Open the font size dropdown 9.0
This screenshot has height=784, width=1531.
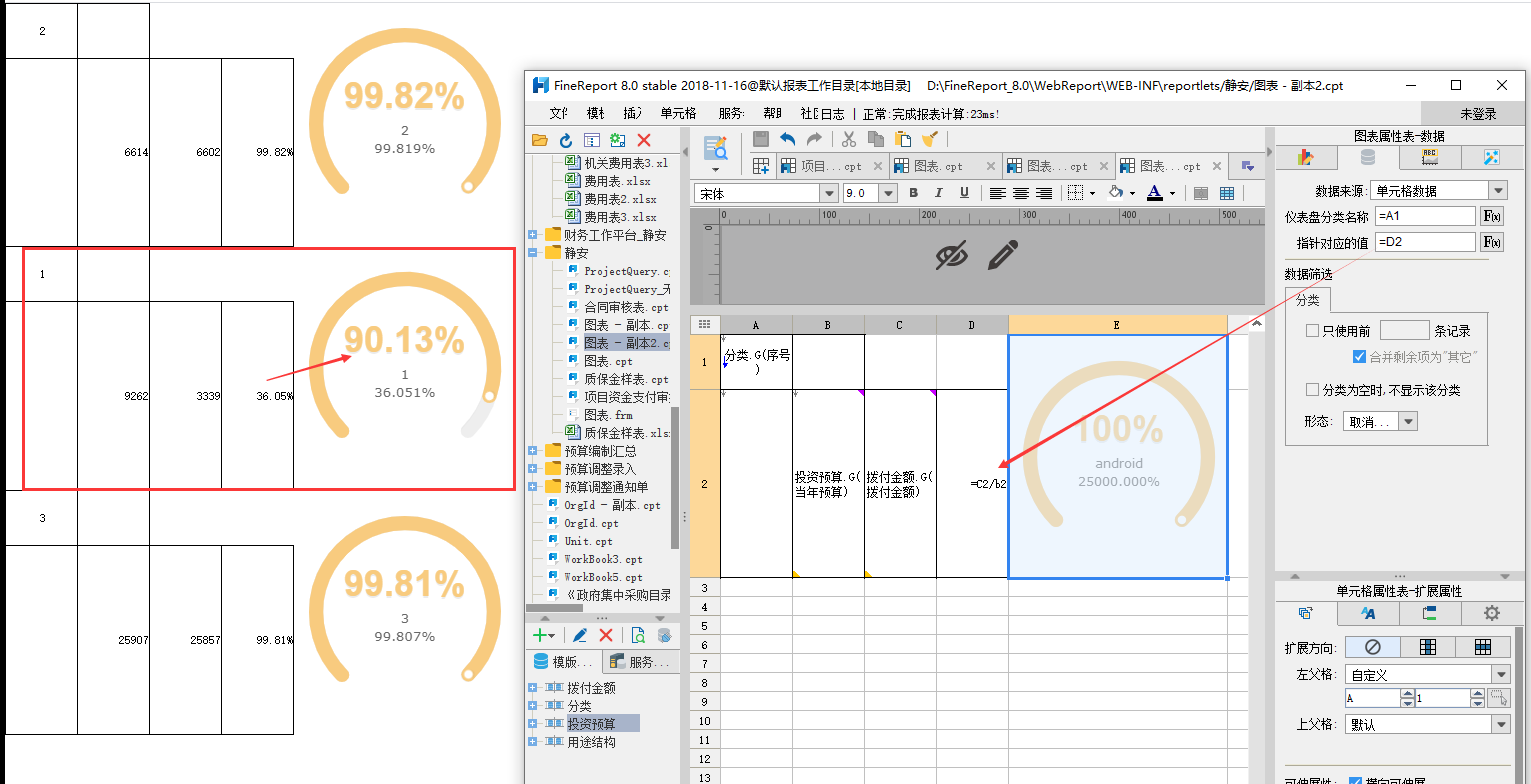pyautogui.click(x=888, y=193)
